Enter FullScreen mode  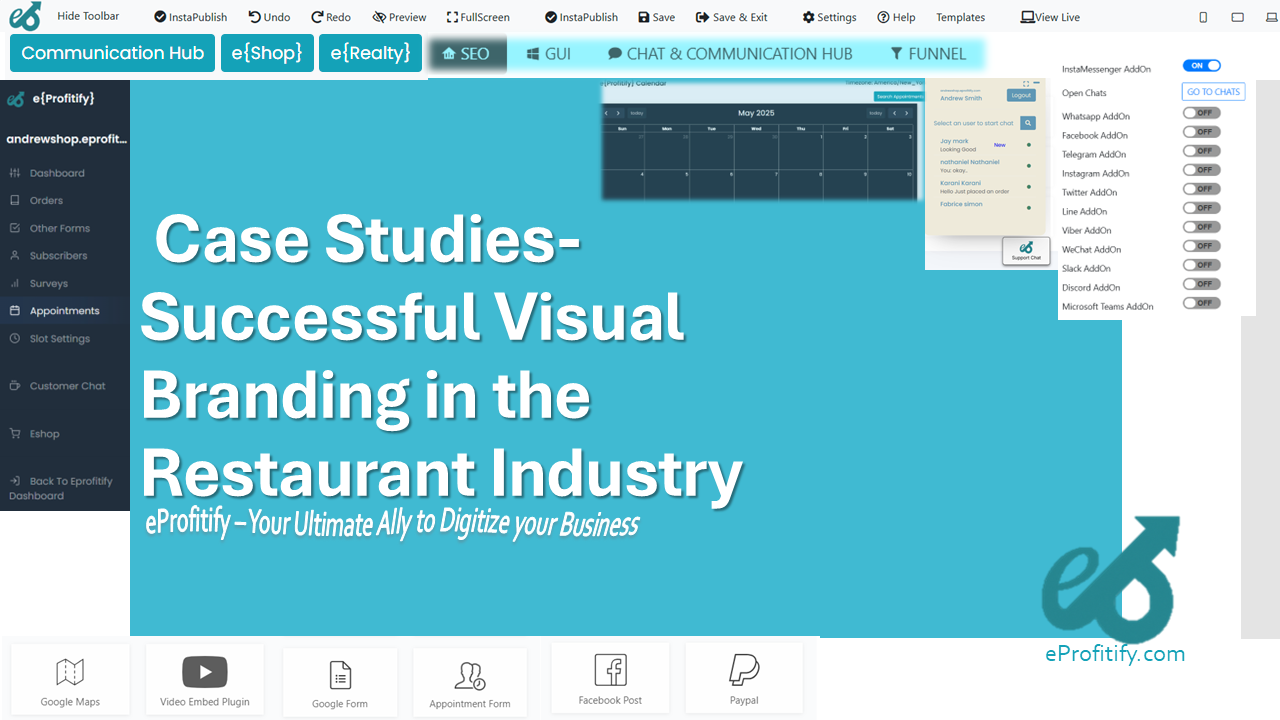coord(478,16)
